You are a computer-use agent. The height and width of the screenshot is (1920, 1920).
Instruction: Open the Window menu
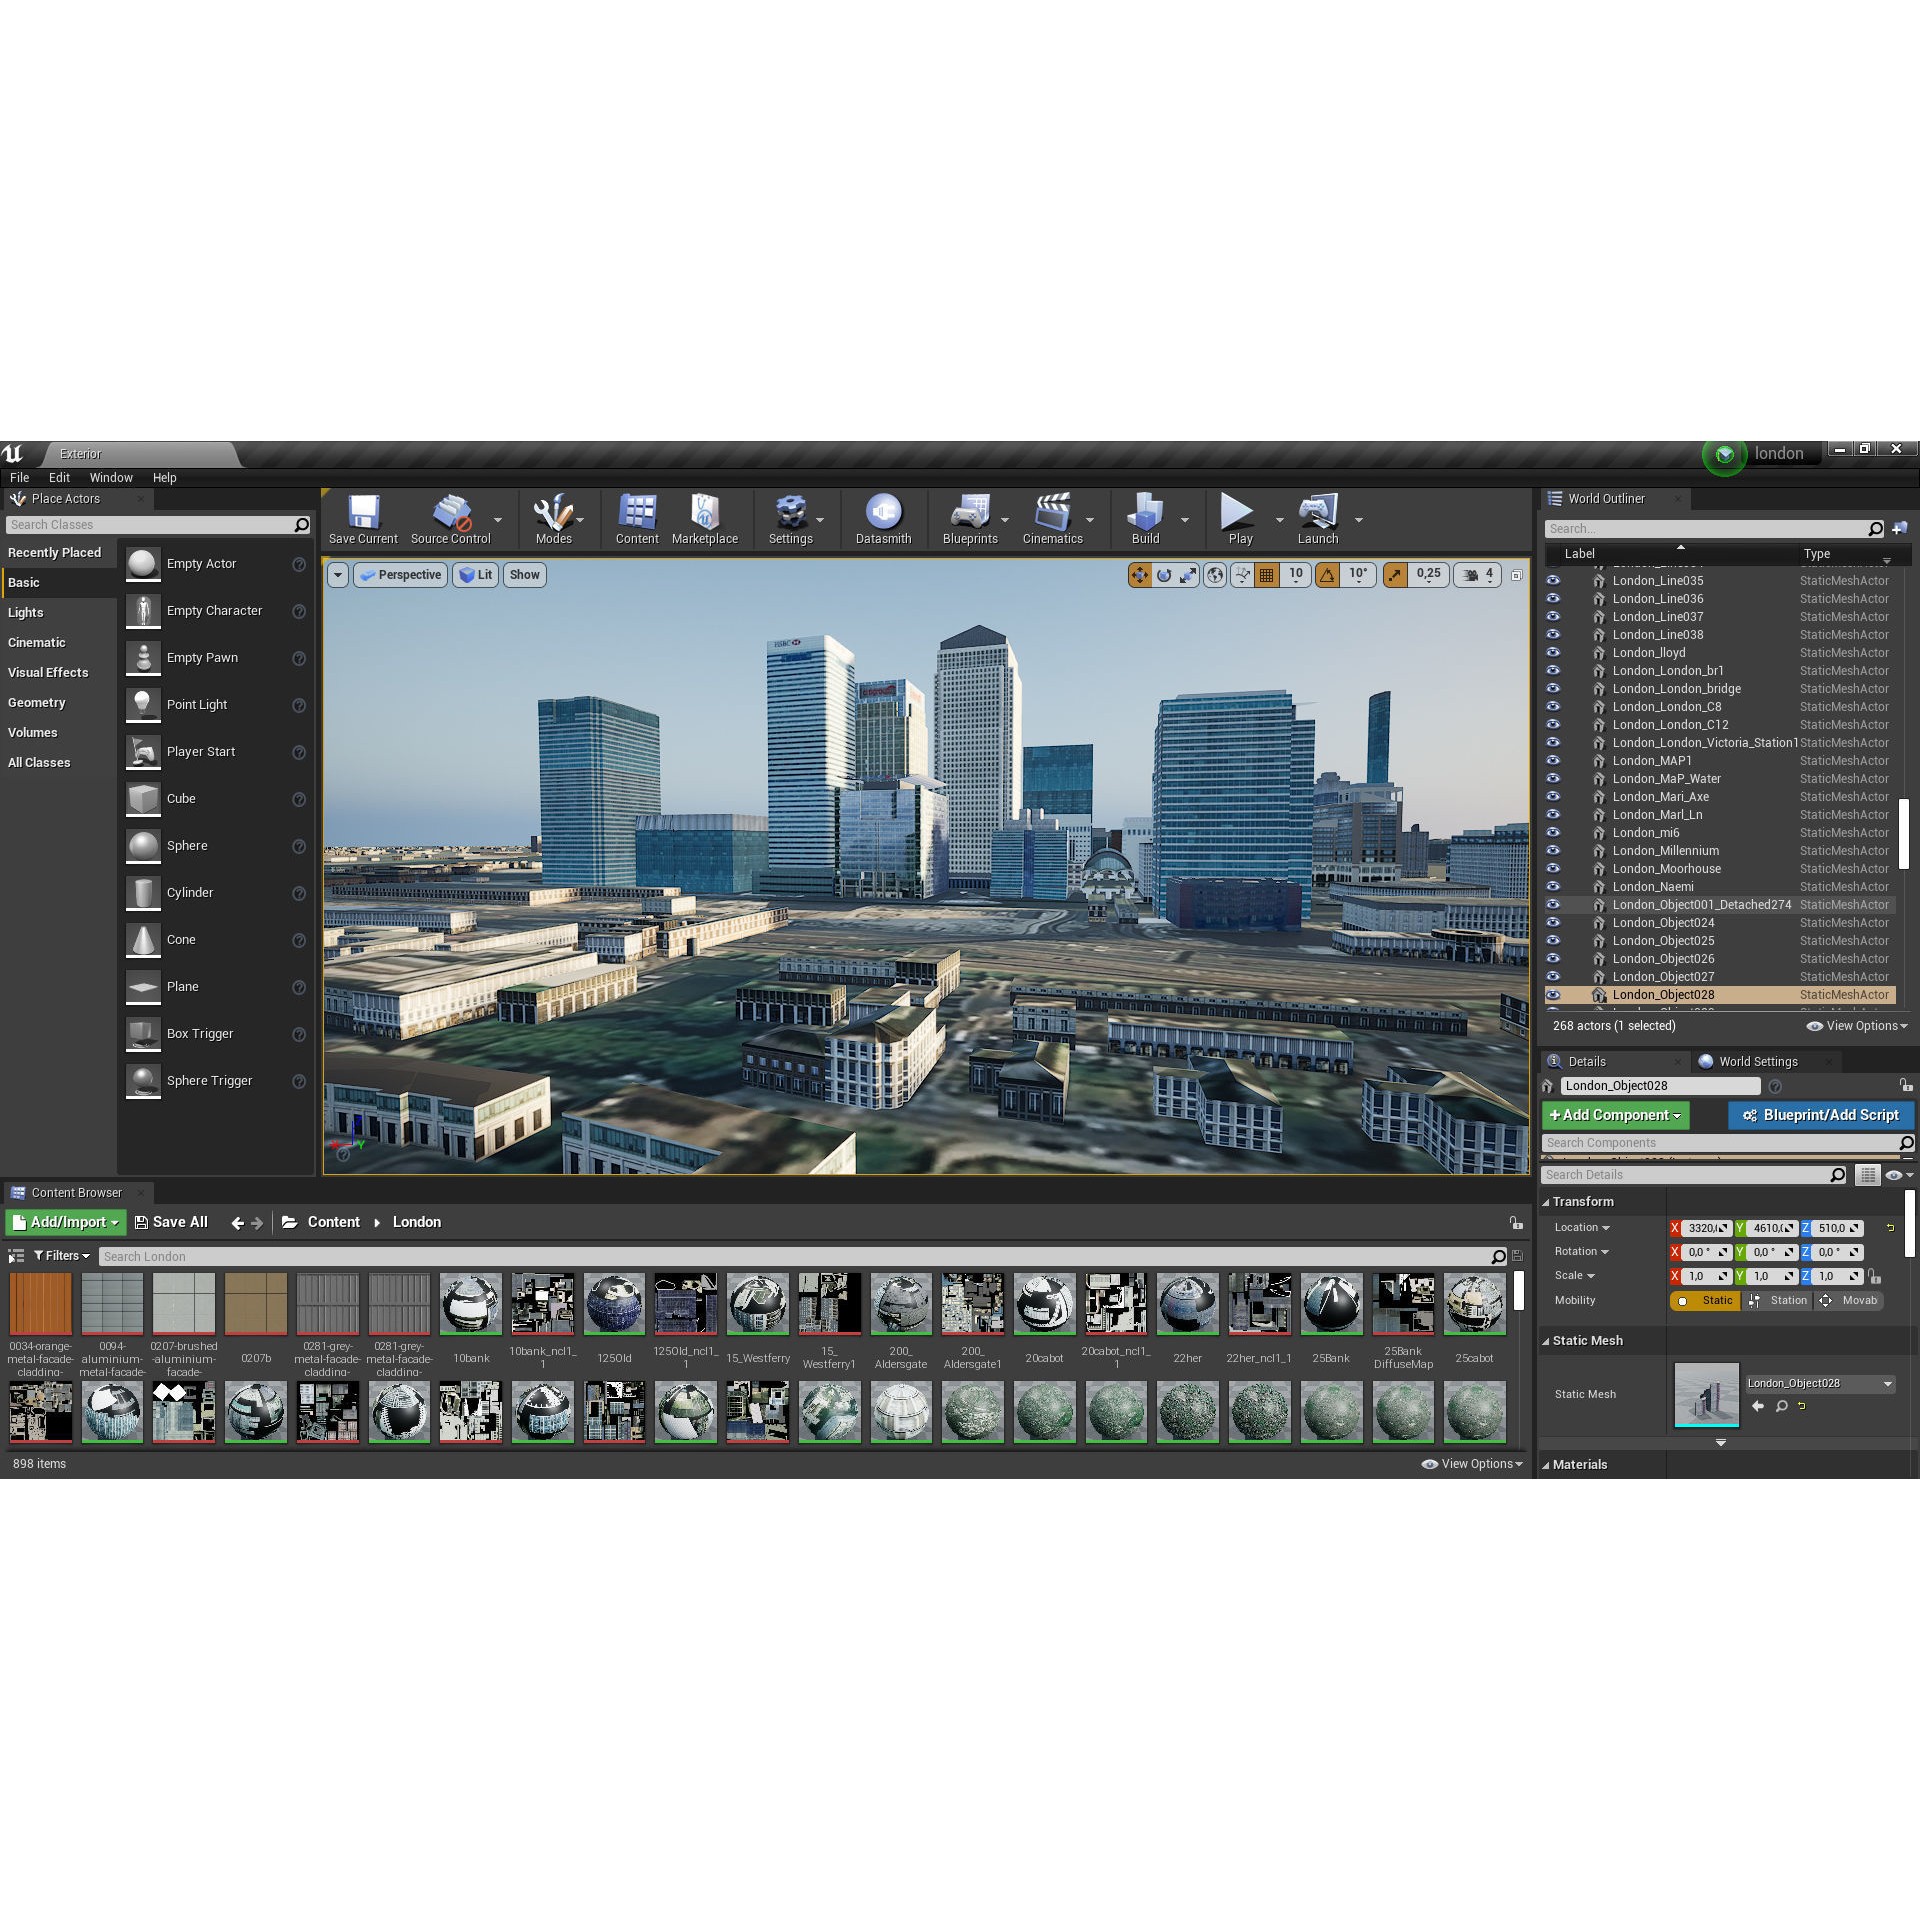tap(111, 477)
